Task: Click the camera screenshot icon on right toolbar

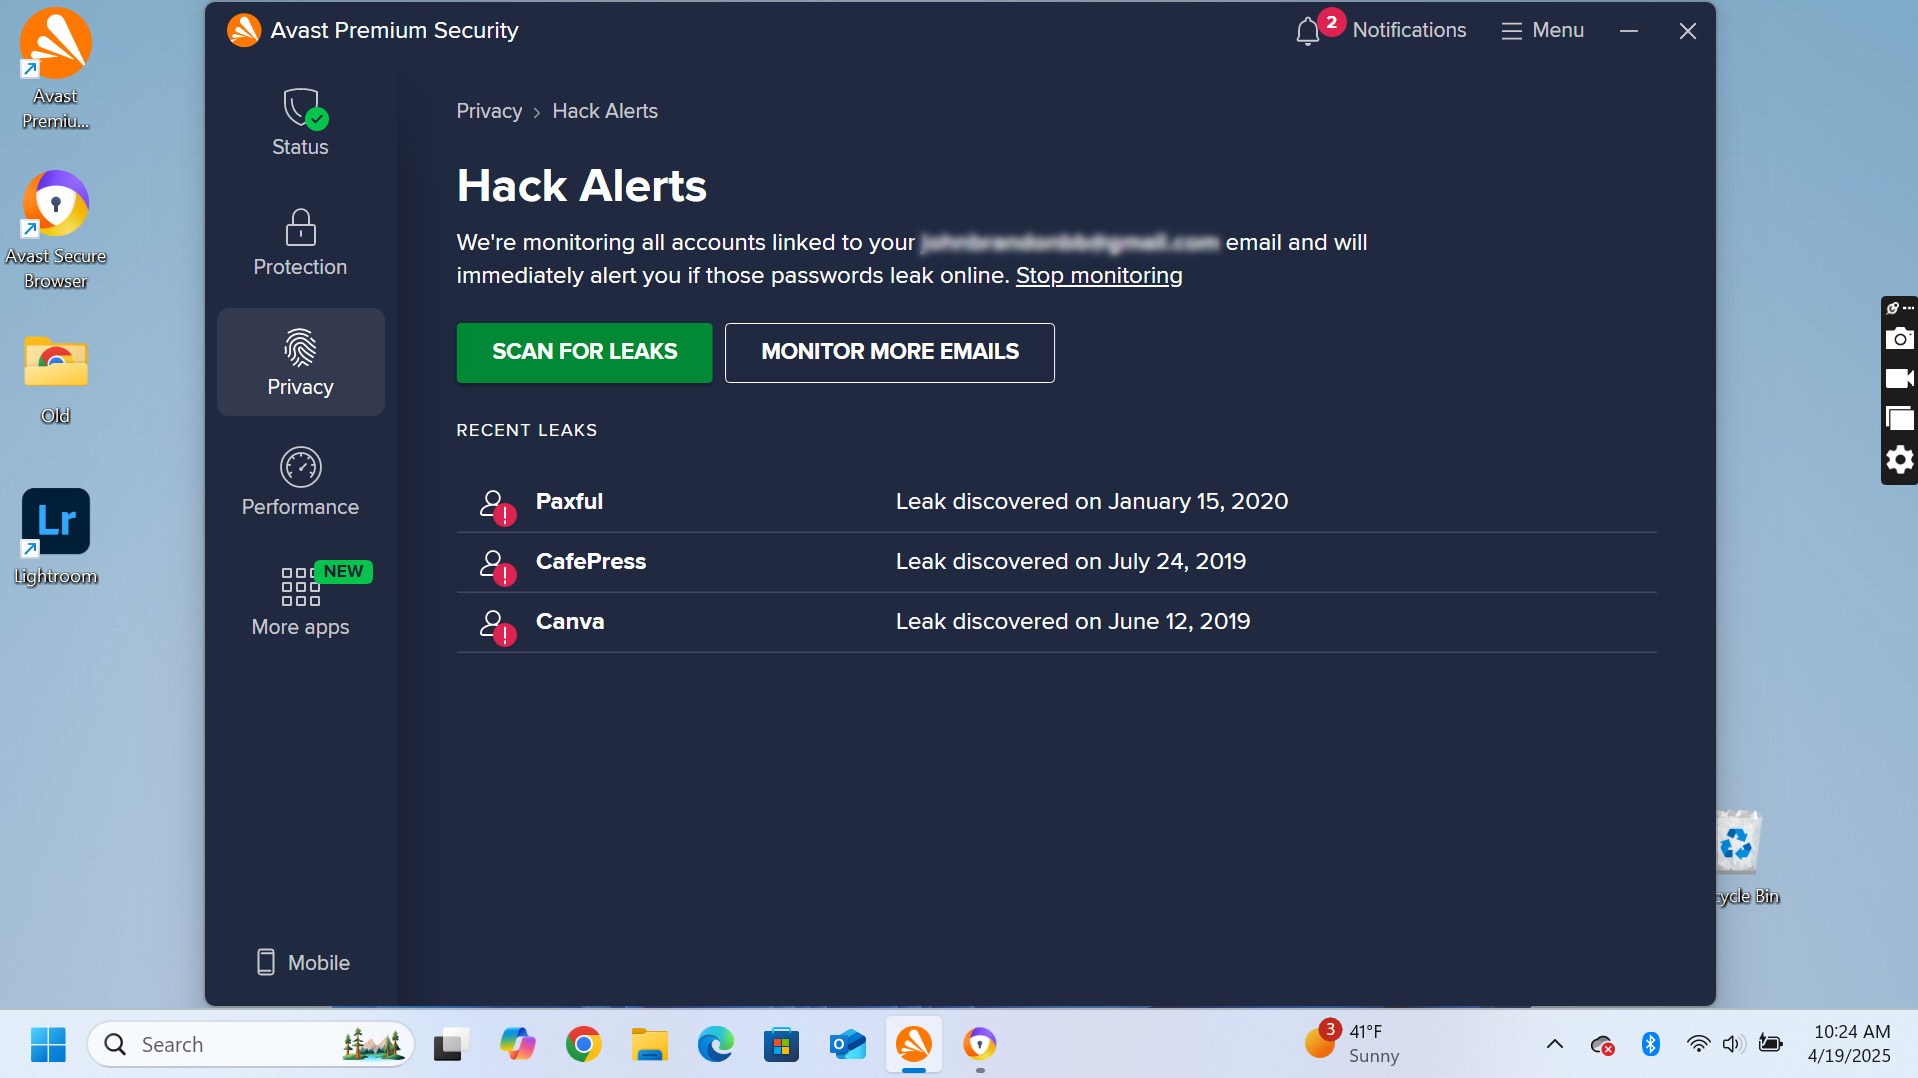Action: [x=1899, y=339]
